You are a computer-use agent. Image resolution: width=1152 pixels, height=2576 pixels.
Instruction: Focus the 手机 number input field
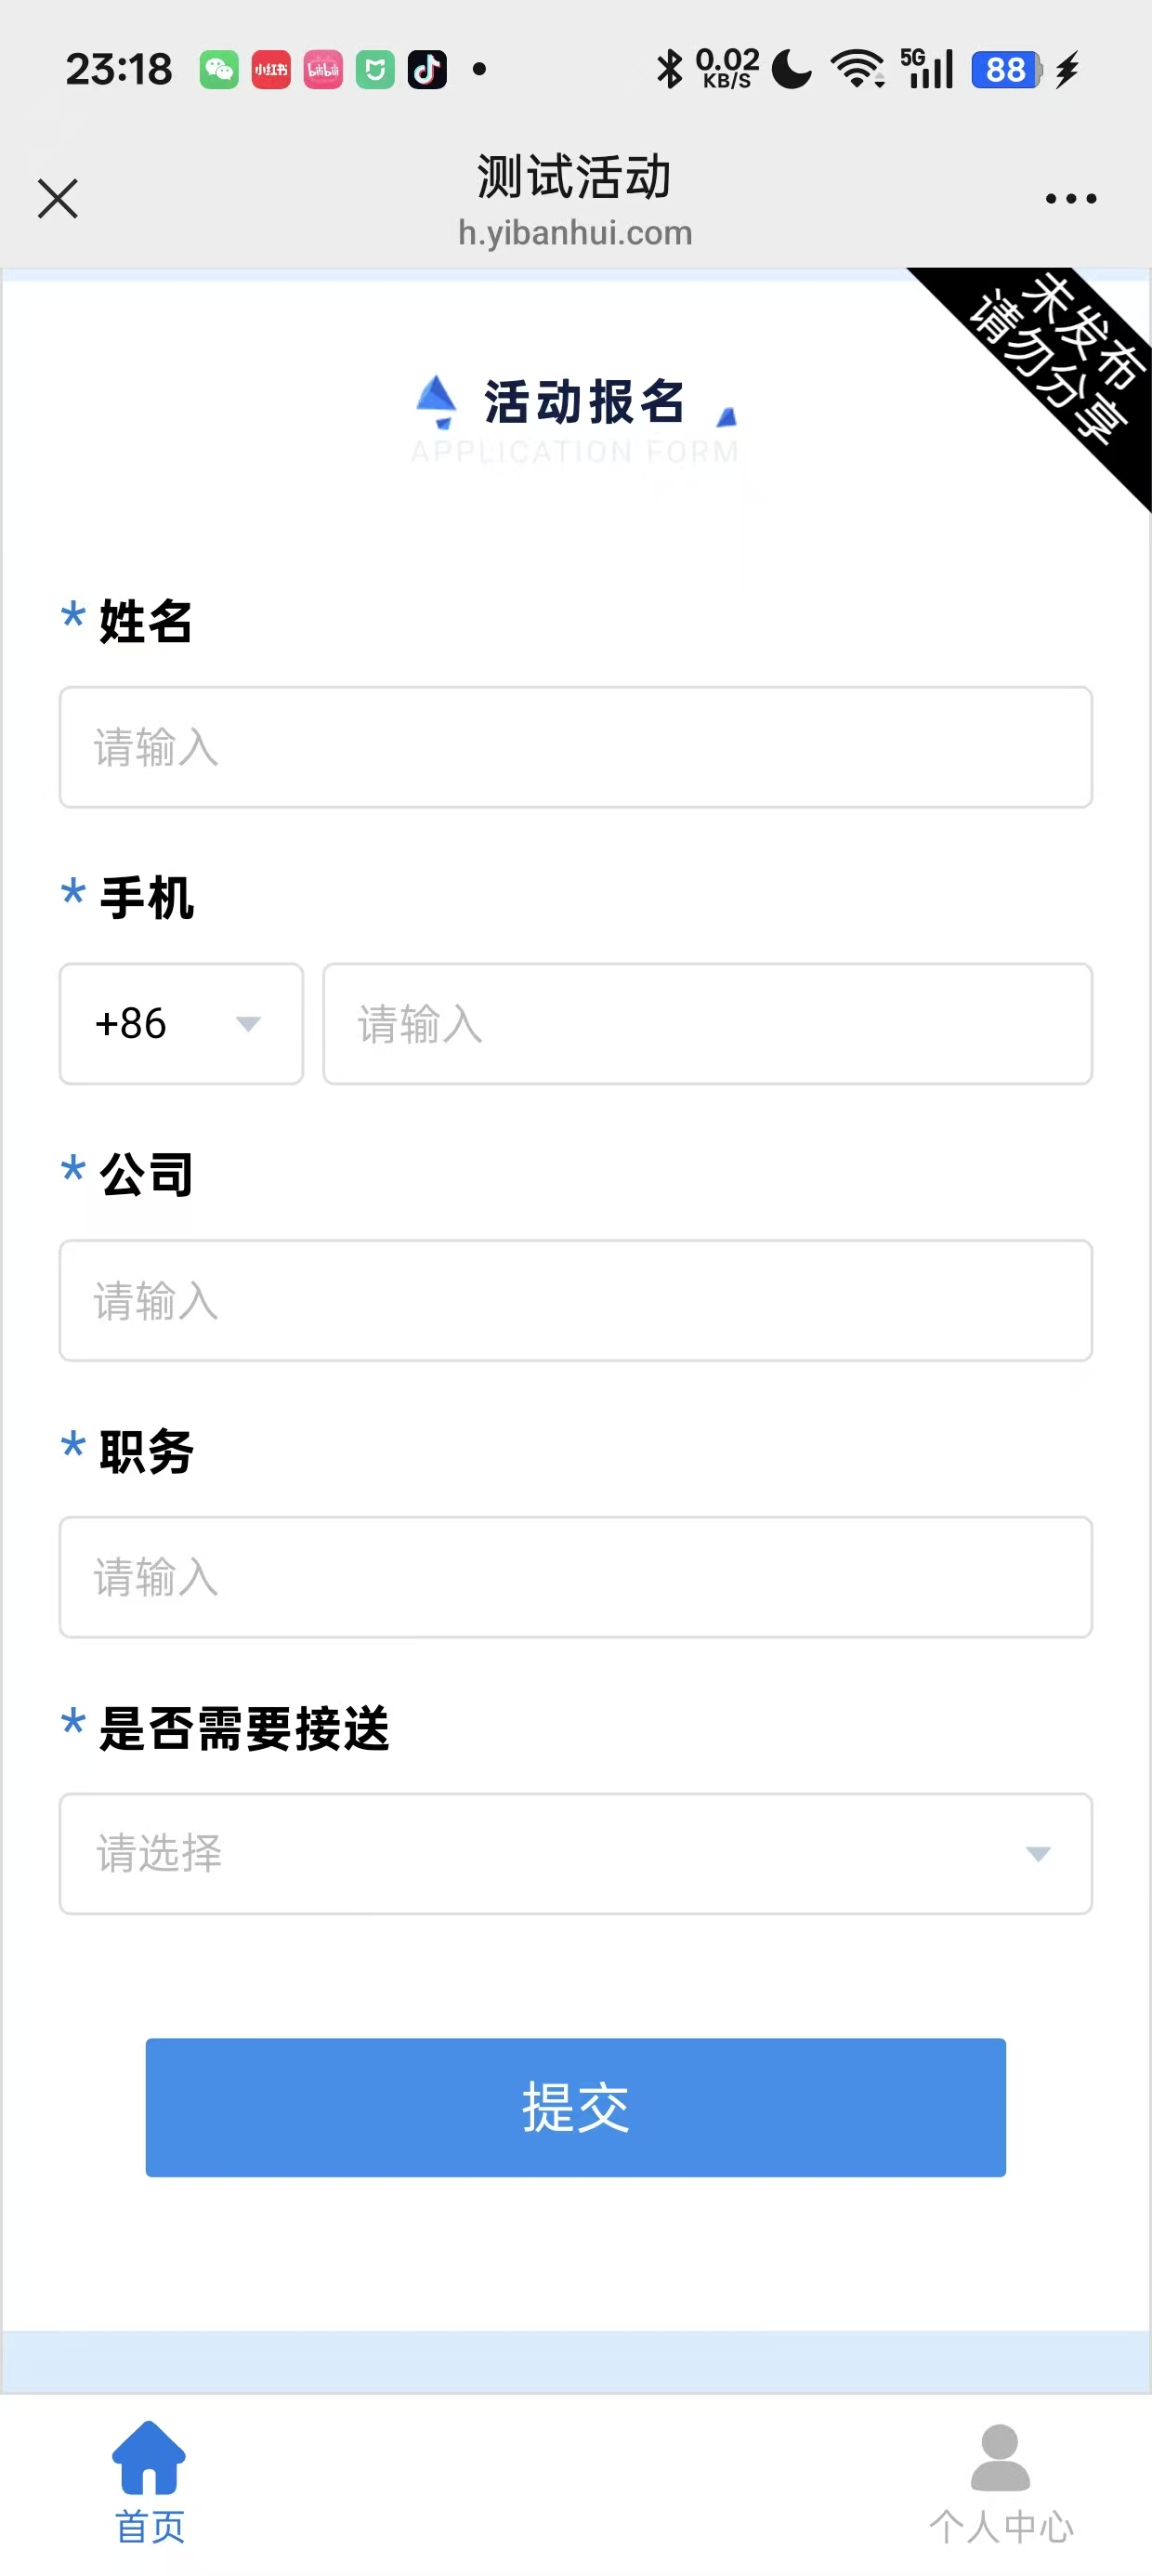click(x=707, y=1024)
